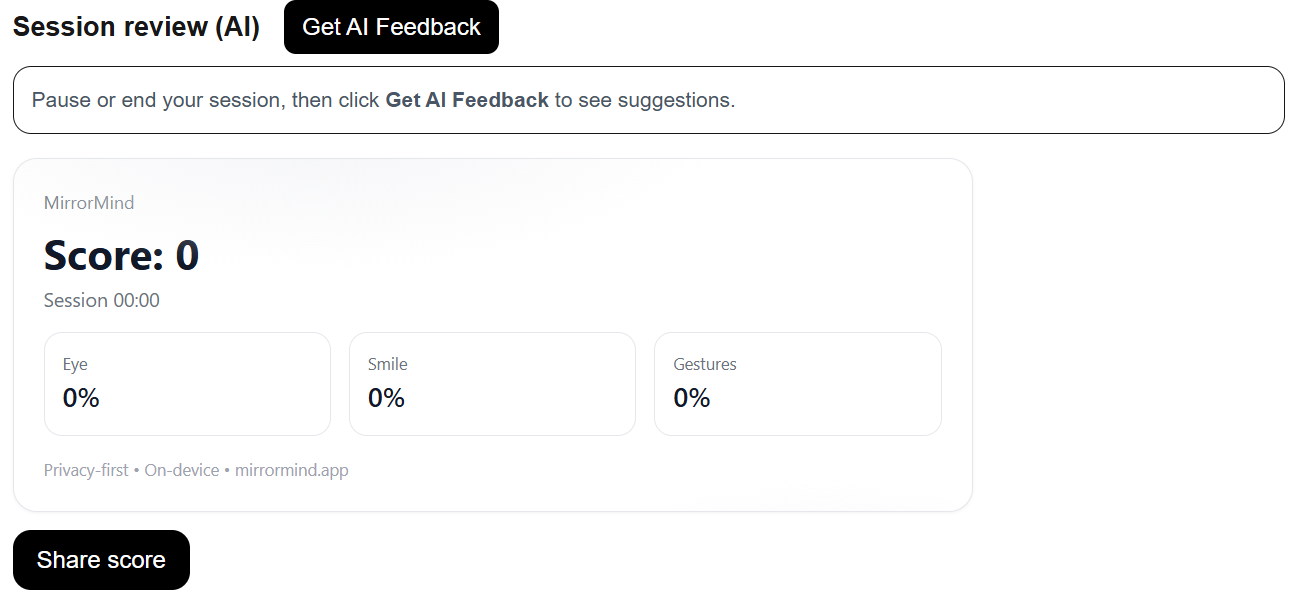1296x601 pixels.
Task: Select the Eye percentage card
Action: point(187,384)
